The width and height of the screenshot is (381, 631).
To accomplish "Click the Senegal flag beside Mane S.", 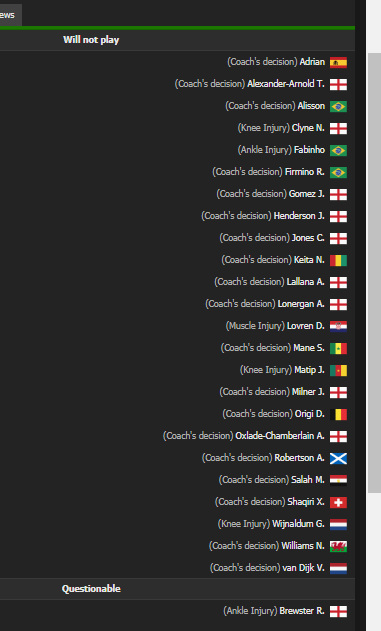I will click(x=338, y=348).
